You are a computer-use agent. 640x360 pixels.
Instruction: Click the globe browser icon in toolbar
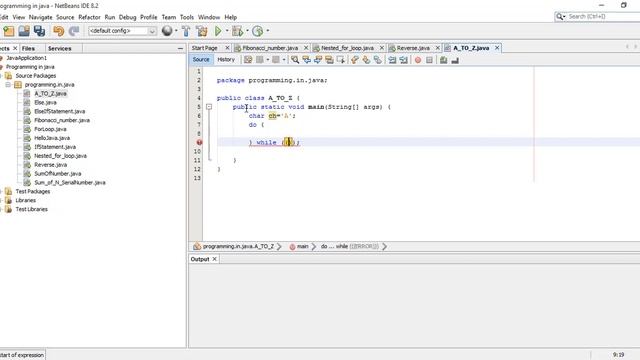point(167,31)
